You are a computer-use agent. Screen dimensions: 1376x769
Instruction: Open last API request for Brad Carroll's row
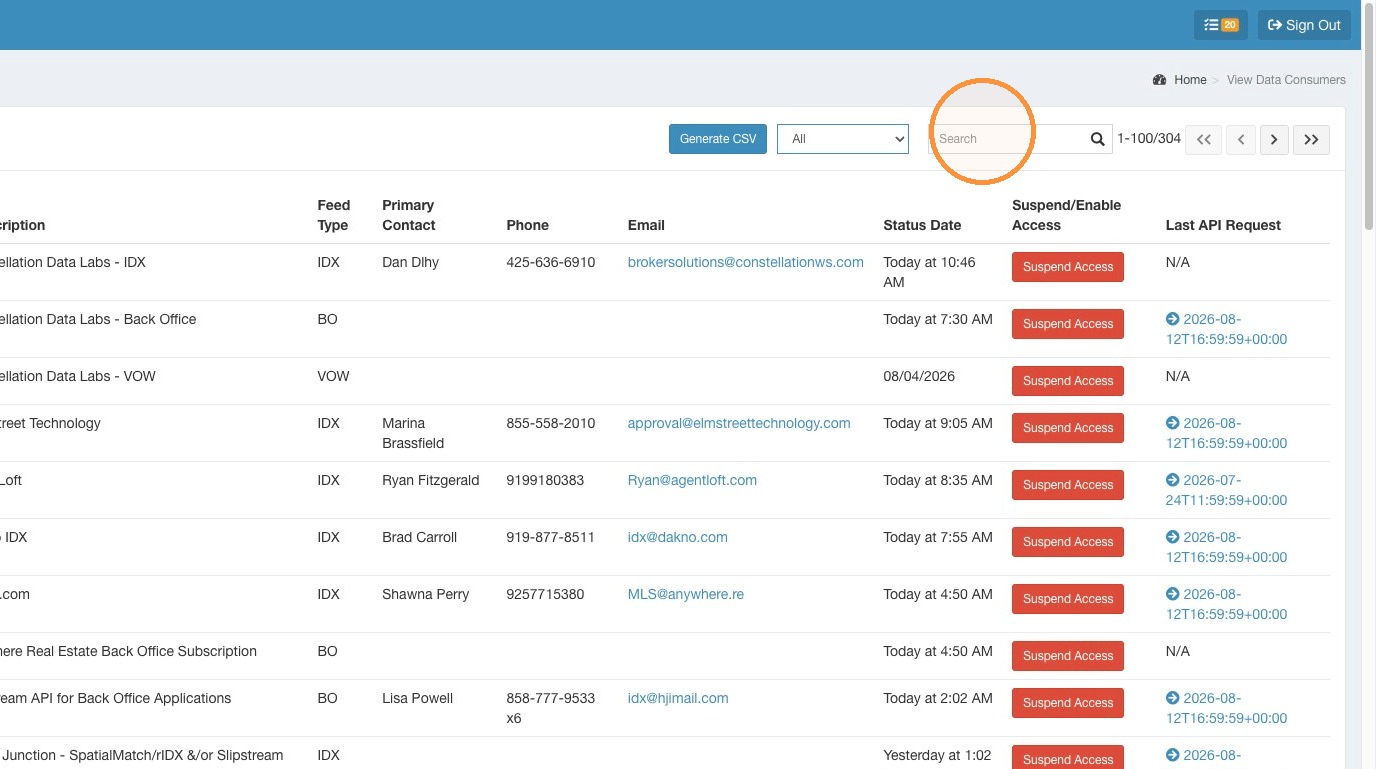[x=1226, y=547]
